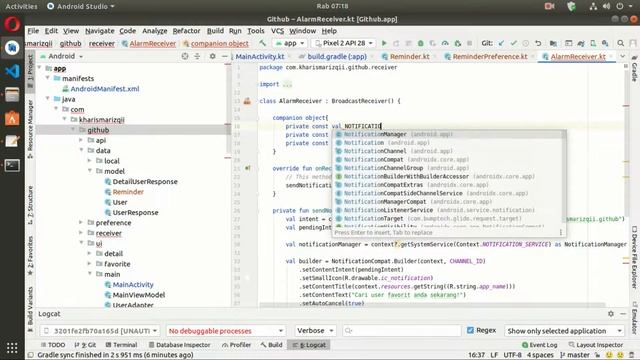The image size is (640, 360).
Task: Open the app run configuration dropdown
Action: 290,43
